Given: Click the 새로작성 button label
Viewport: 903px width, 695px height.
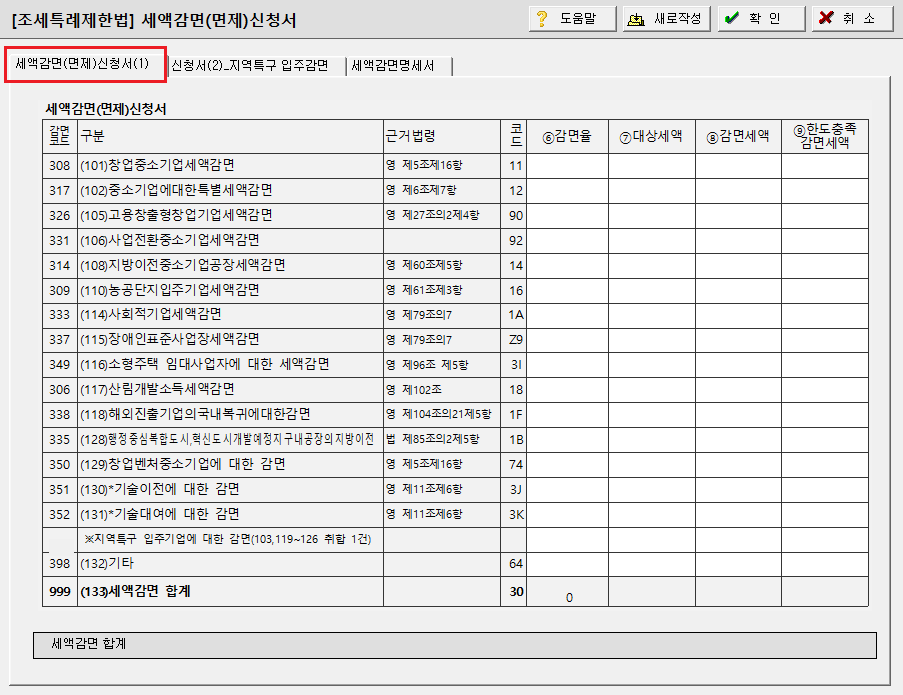Looking at the screenshot, I should click(x=677, y=19).
